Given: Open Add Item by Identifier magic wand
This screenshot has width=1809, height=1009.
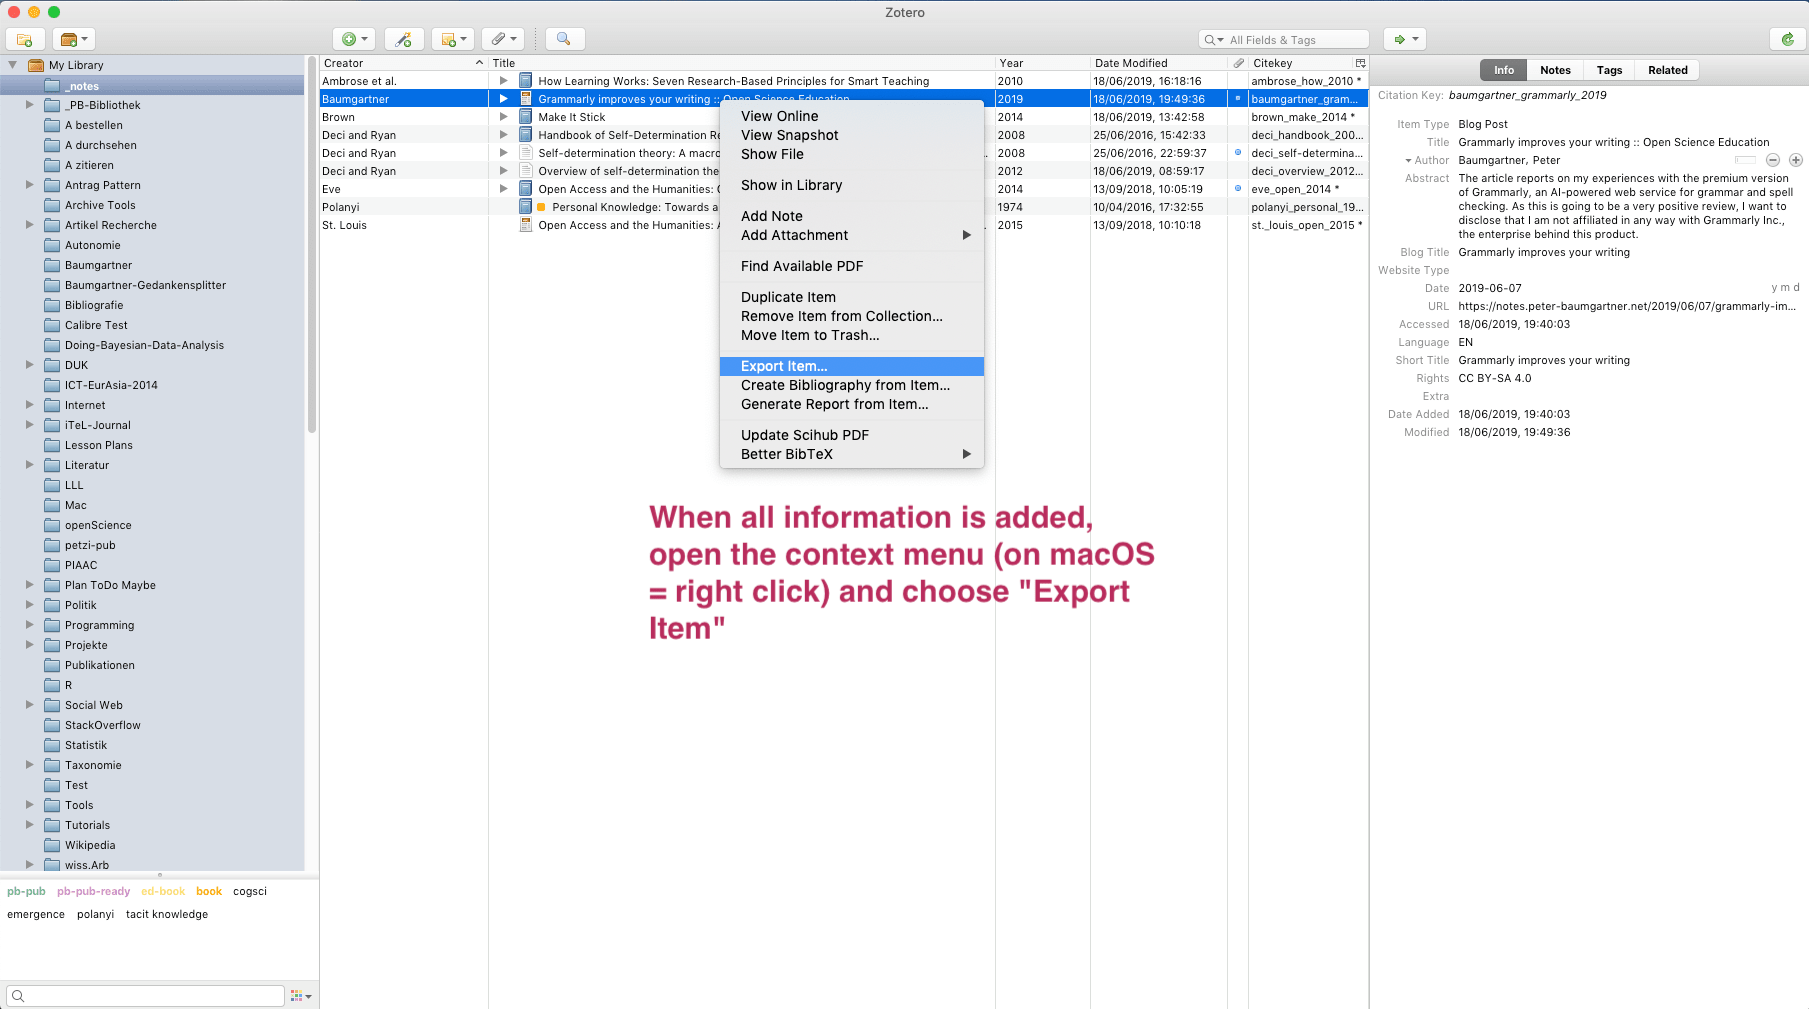Looking at the screenshot, I should (x=404, y=38).
